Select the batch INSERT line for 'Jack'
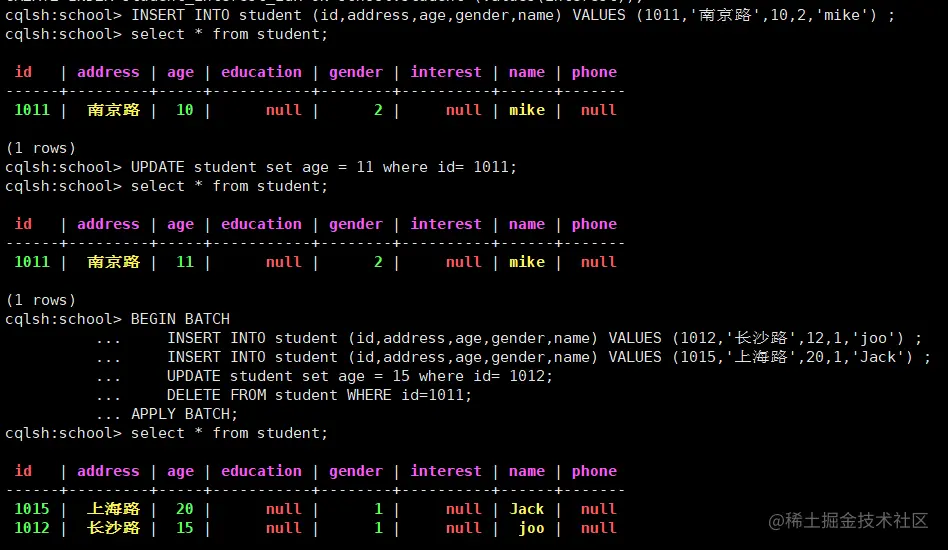 [549, 357]
